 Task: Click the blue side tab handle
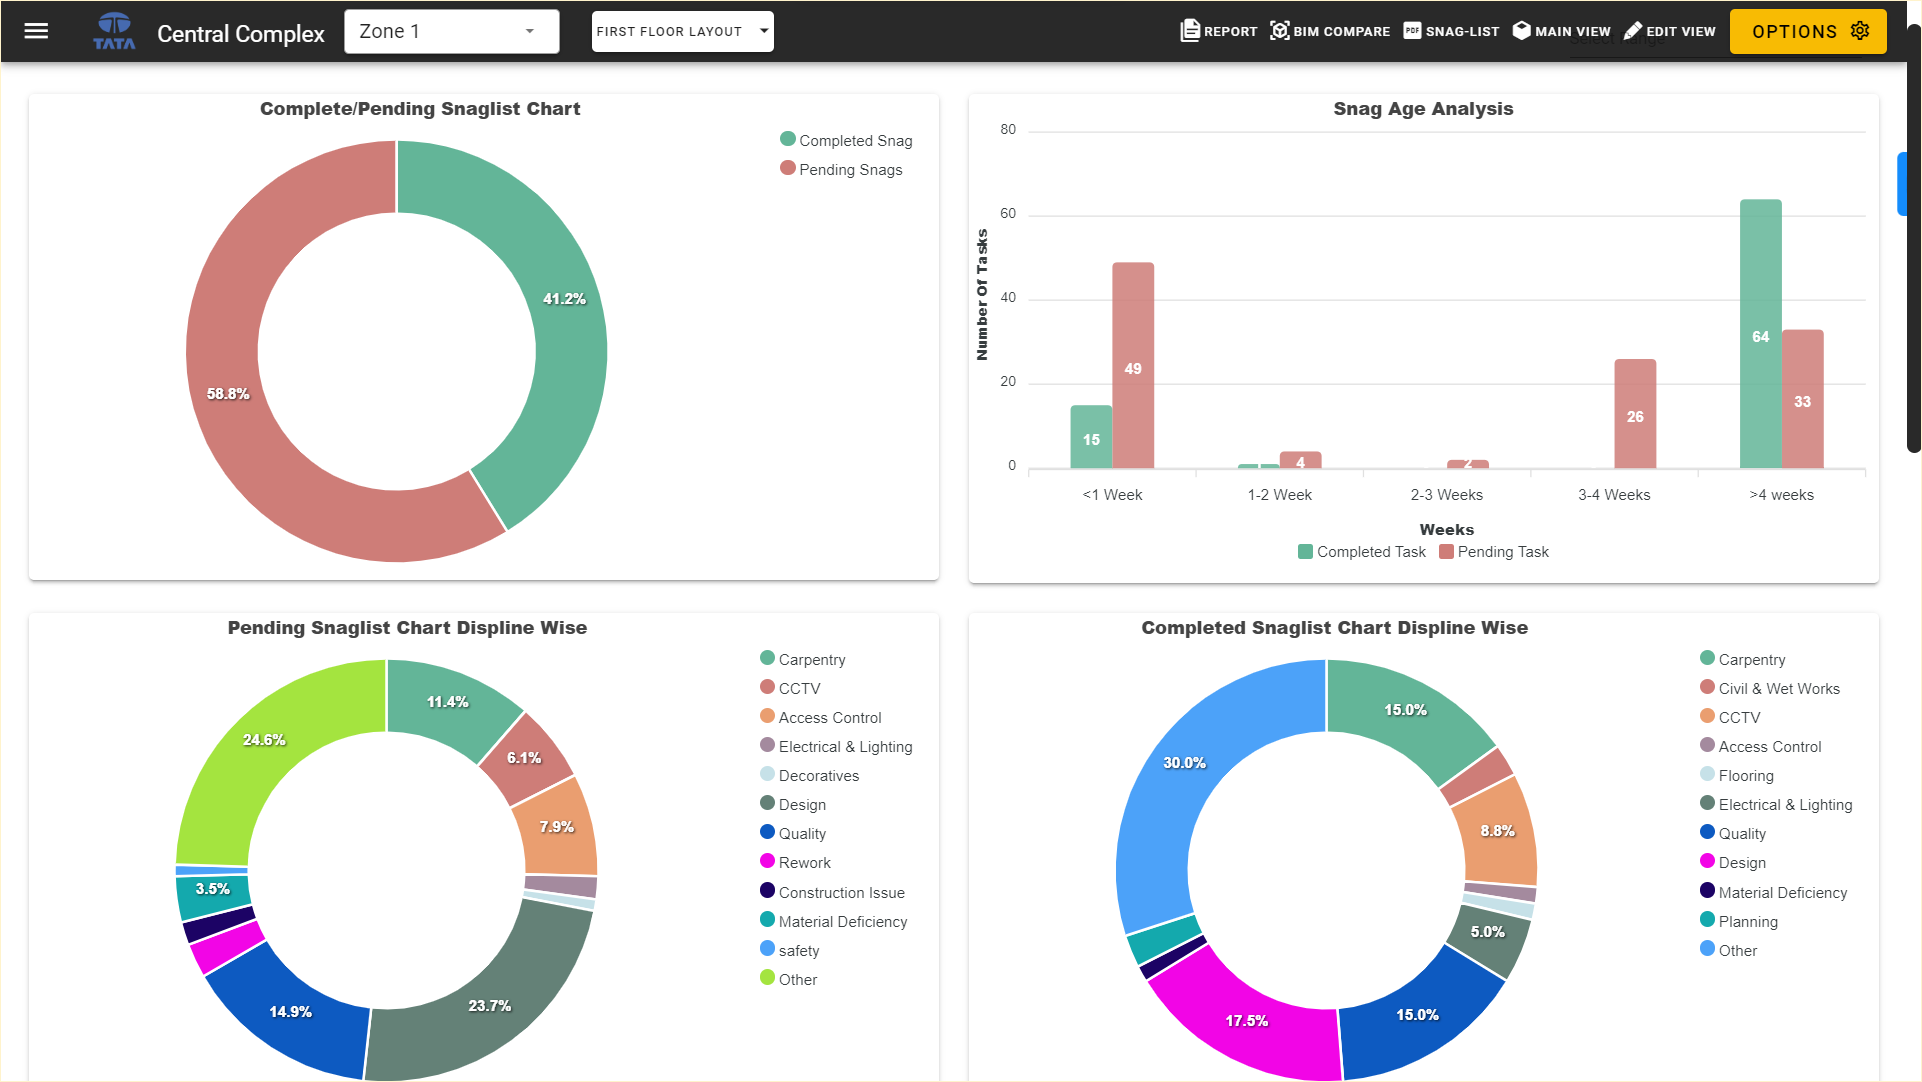point(1902,184)
